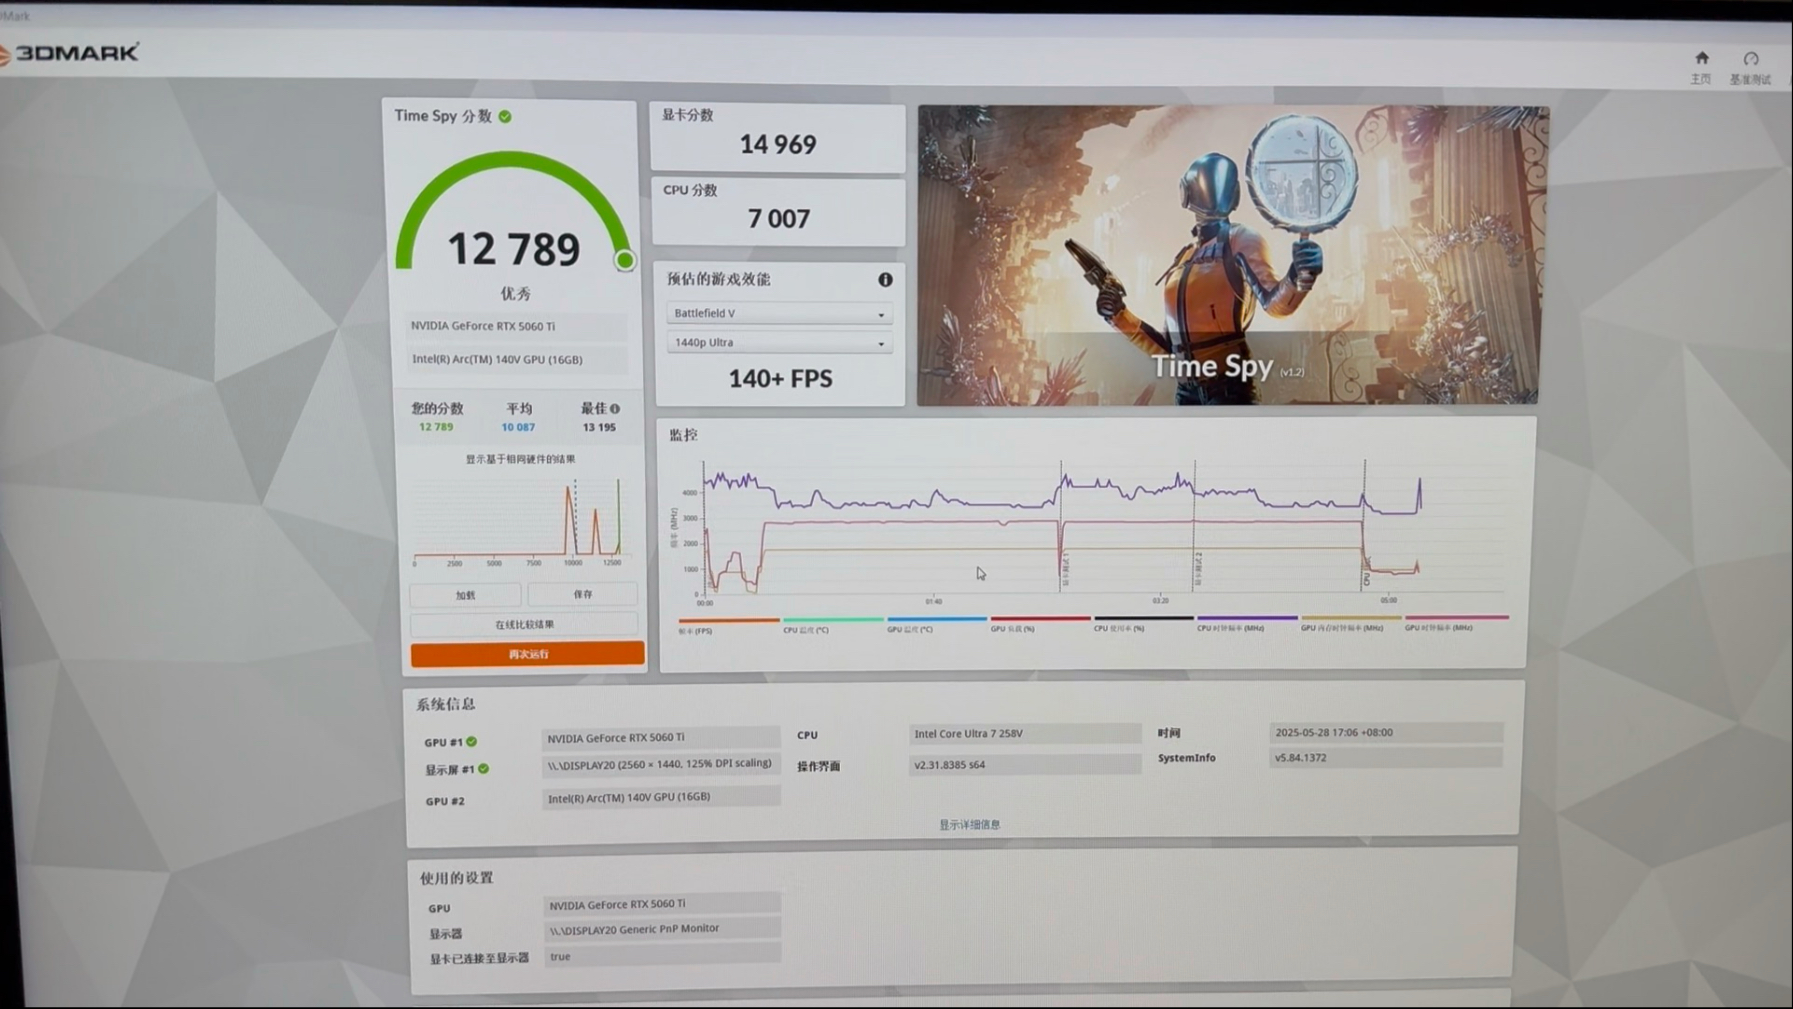Click the green check beside GPU #1
This screenshot has width=1793, height=1009.
click(471, 742)
